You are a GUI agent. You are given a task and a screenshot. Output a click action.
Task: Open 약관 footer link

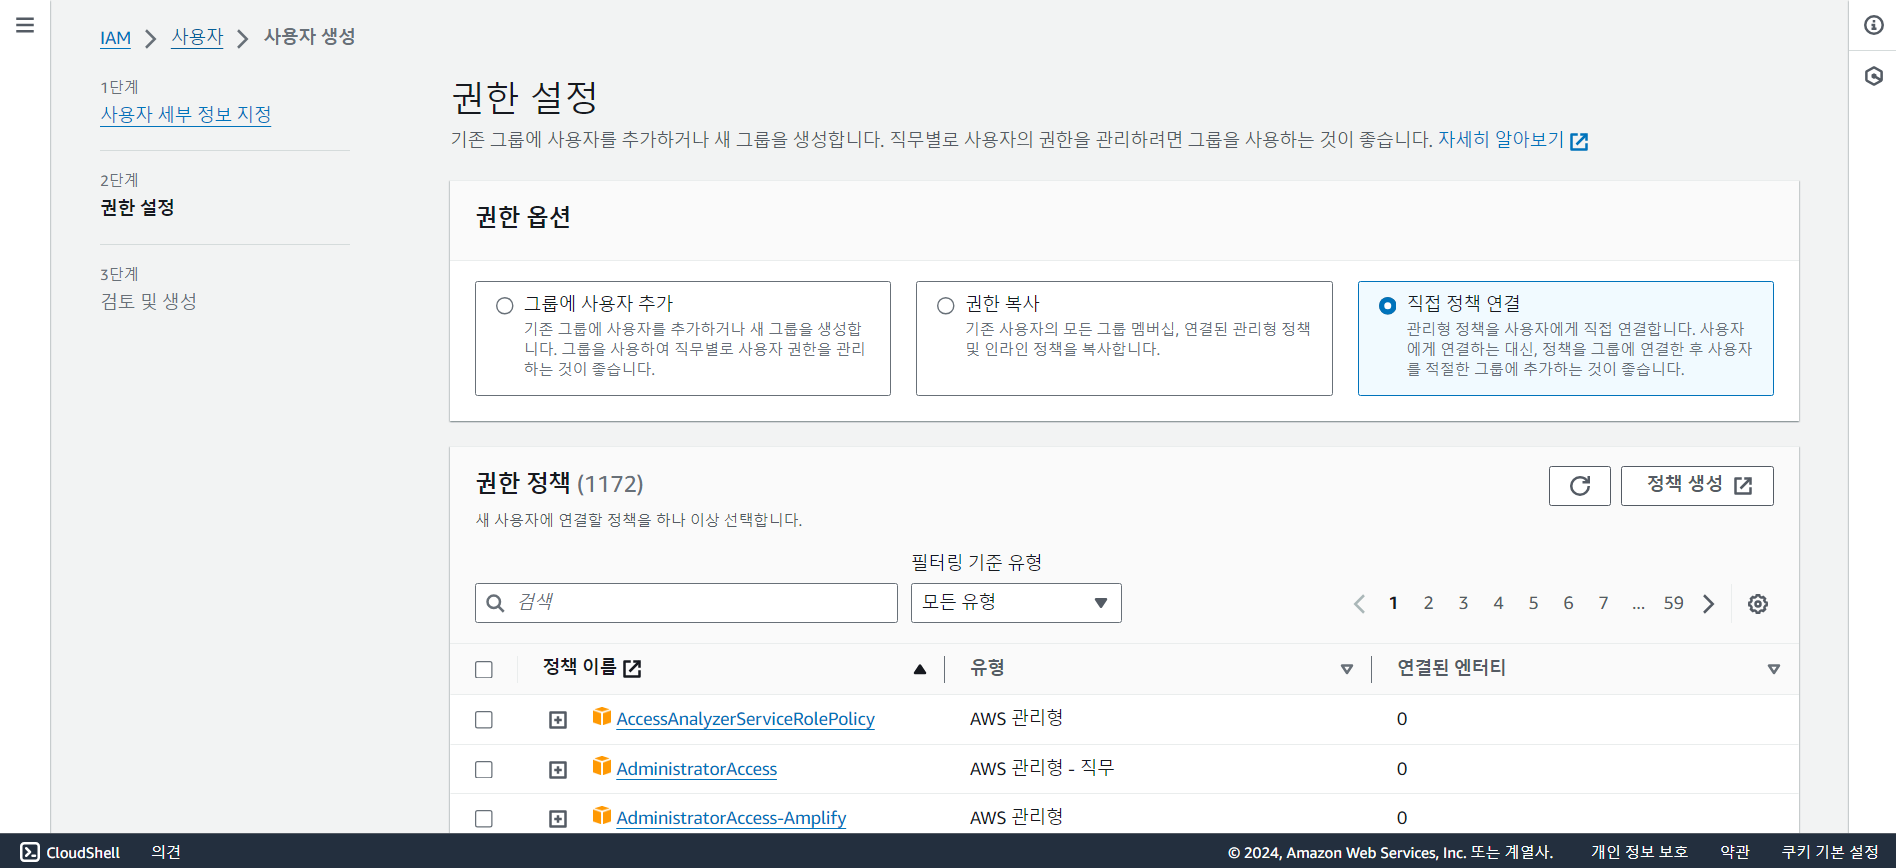click(x=1735, y=852)
